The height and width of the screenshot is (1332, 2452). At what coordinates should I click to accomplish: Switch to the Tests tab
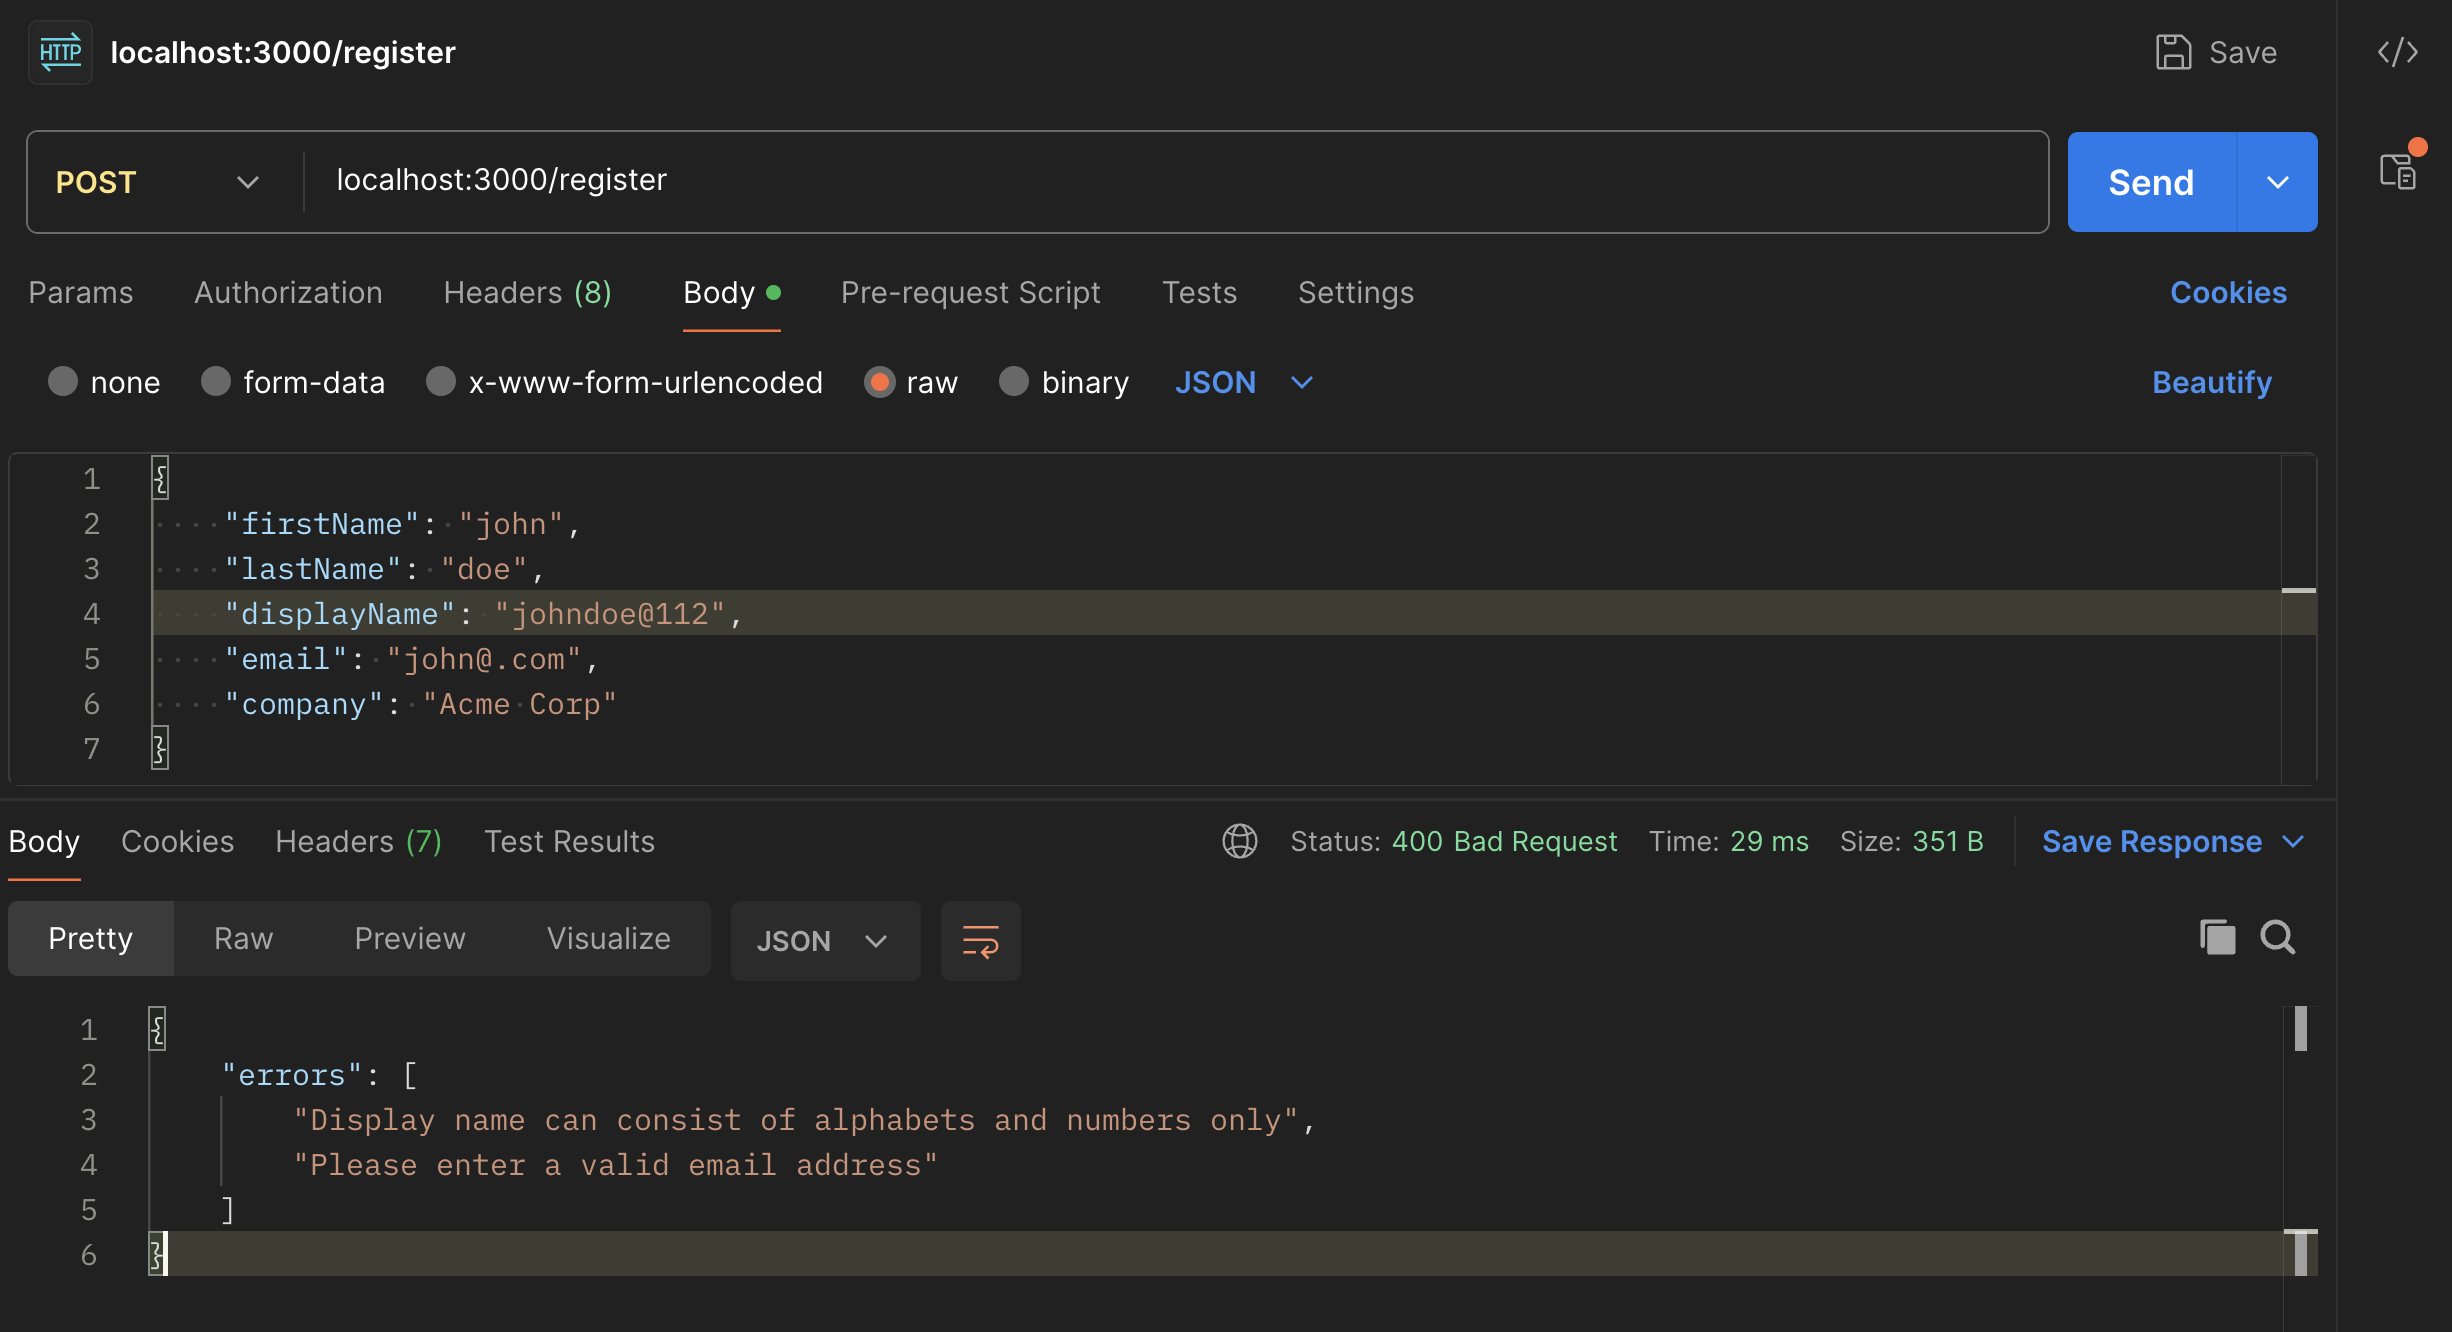pyautogui.click(x=1199, y=293)
